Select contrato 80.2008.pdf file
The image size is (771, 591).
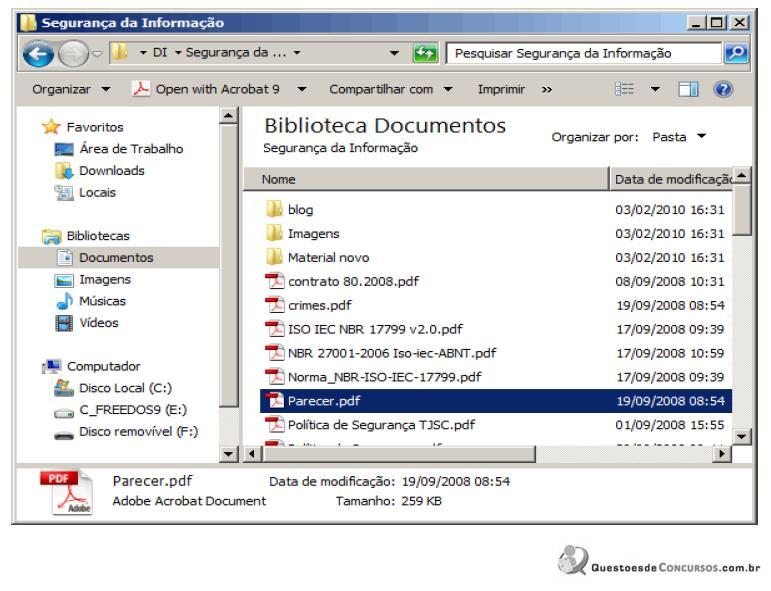coord(353,282)
